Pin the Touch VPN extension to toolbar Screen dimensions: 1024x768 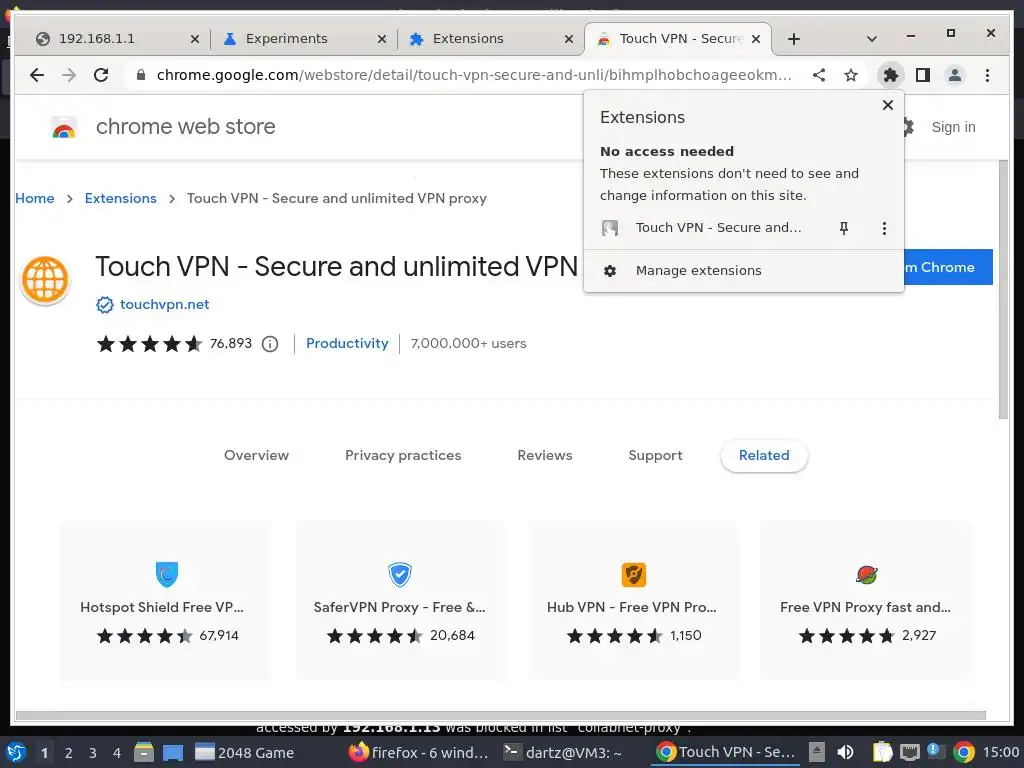pos(843,228)
